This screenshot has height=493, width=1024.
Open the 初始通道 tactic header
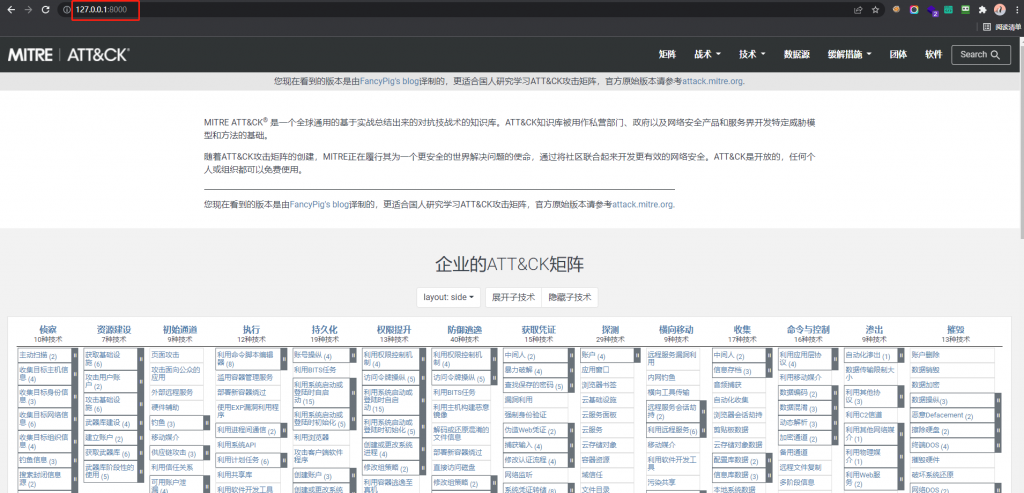coord(180,330)
